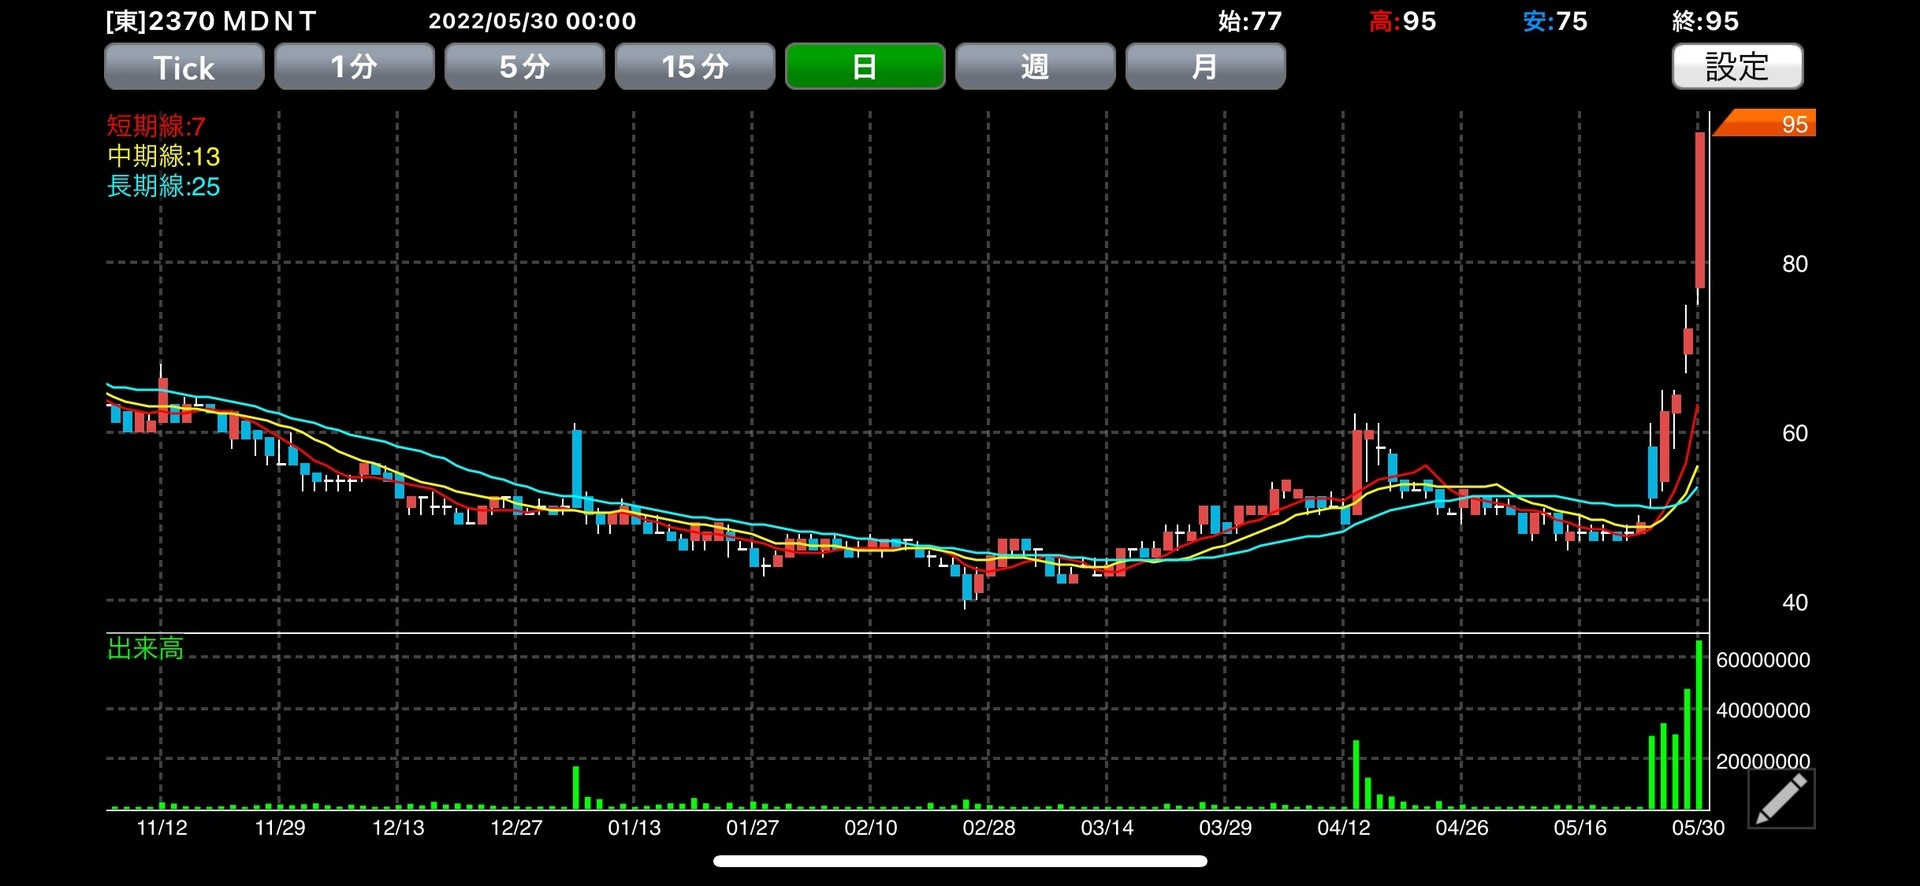Click the 20000000 volume axis label
This screenshot has height=886, width=1920.
pyautogui.click(x=1763, y=761)
